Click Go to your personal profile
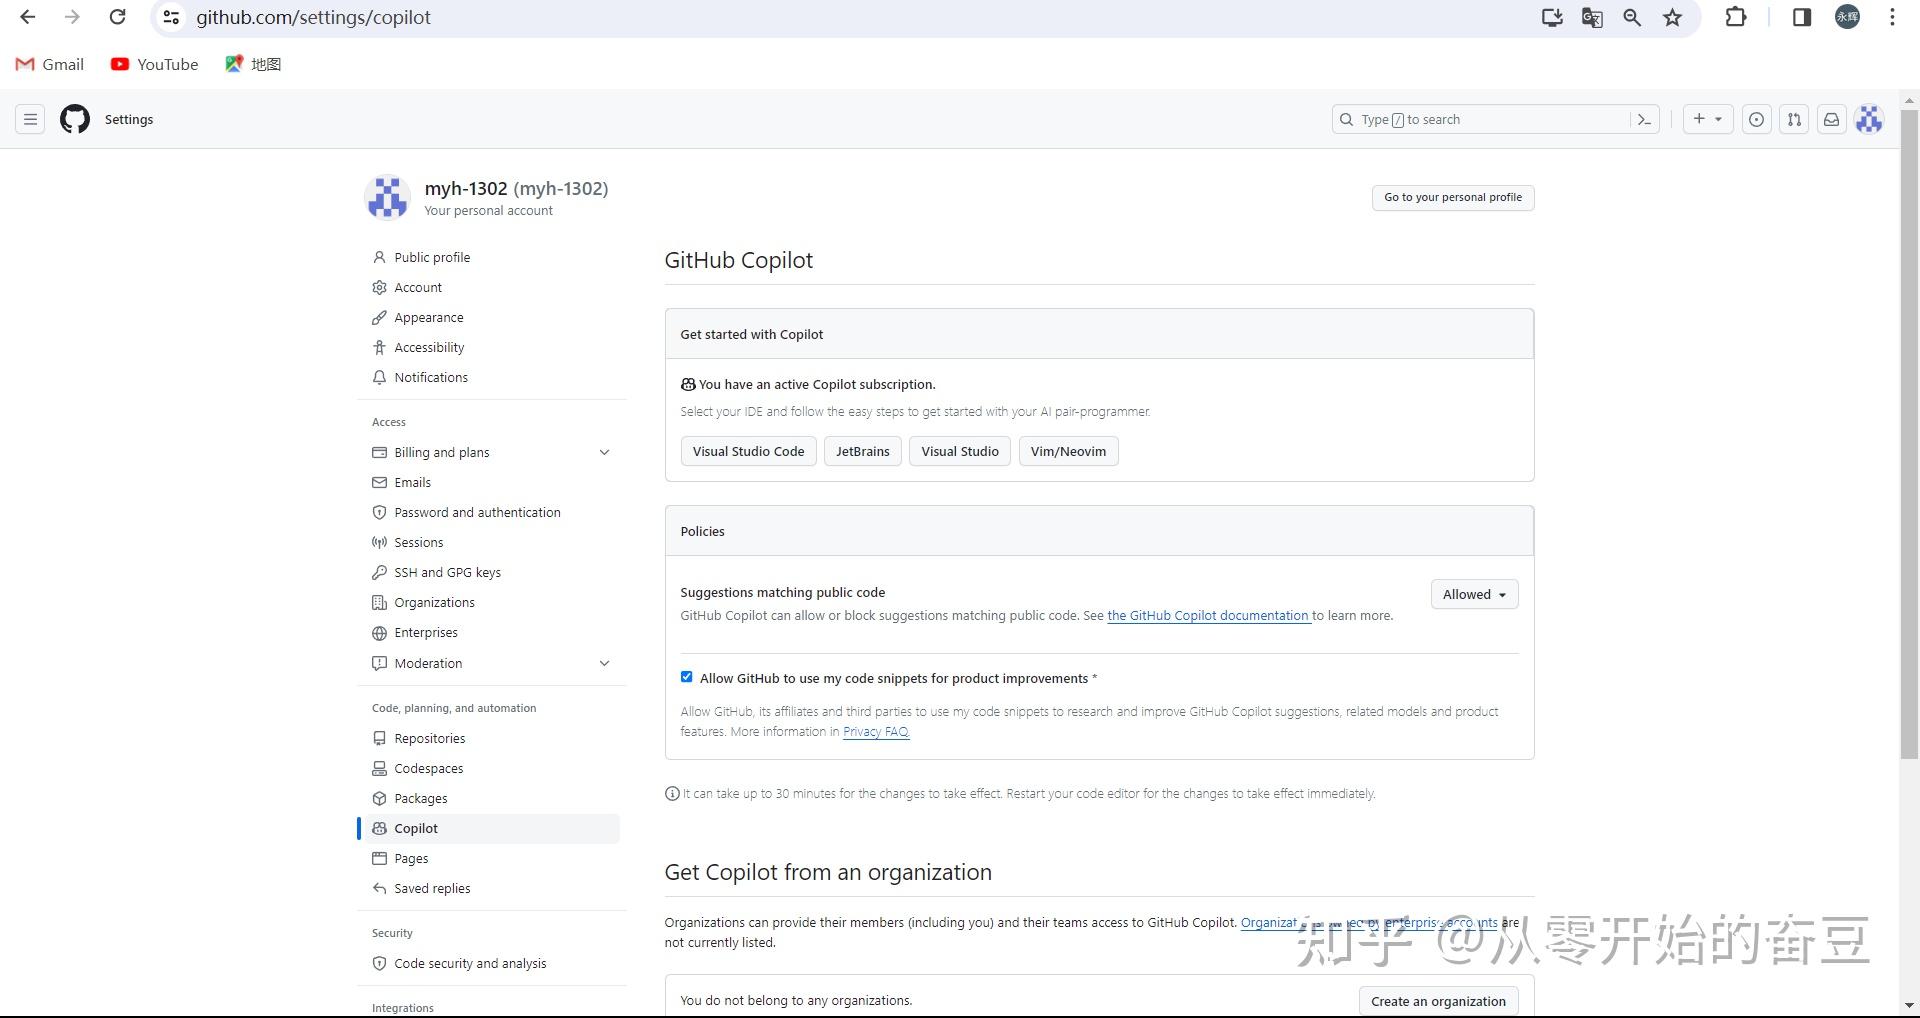1920x1018 pixels. click(x=1452, y=197)
